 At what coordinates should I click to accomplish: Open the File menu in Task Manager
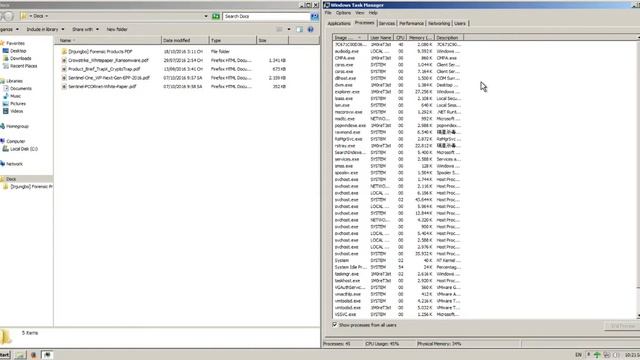328,13
